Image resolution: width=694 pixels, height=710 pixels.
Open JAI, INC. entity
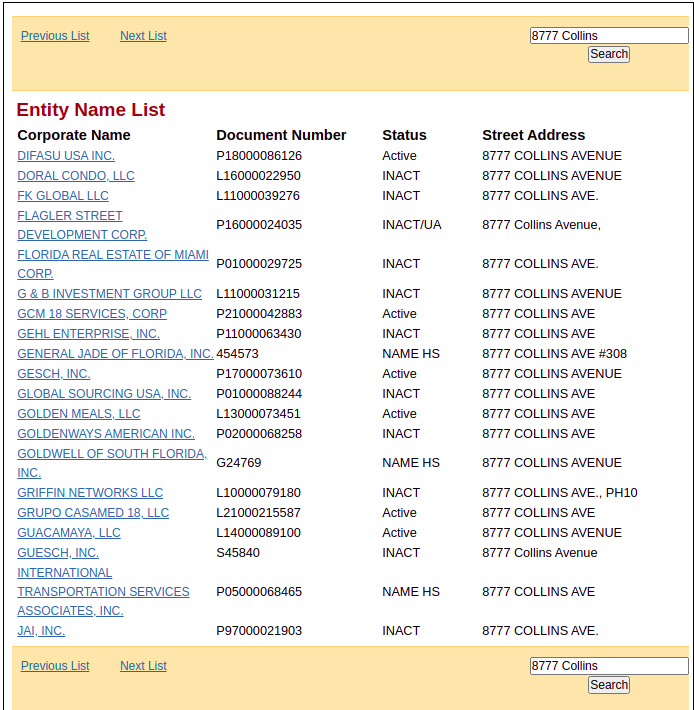pyautogui.click(x=41, y=631)
